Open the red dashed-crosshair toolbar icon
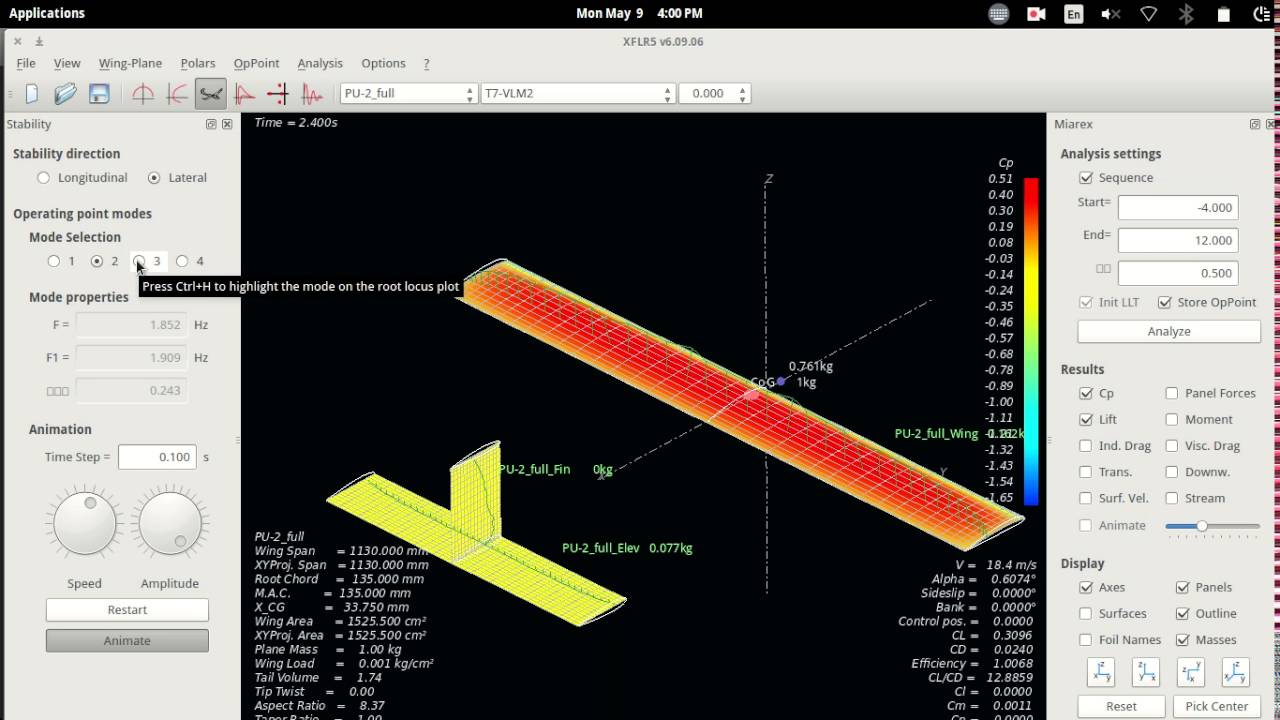 (x=278, y=94)
